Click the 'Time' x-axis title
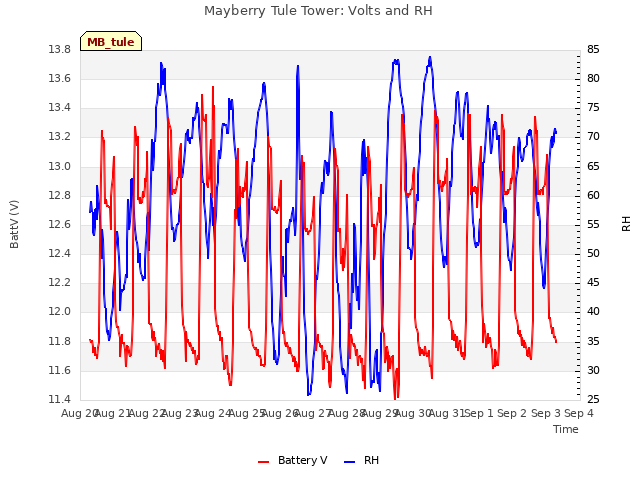Image resolution: width=640 pixels, height=480 pixels. click(566, 429)
